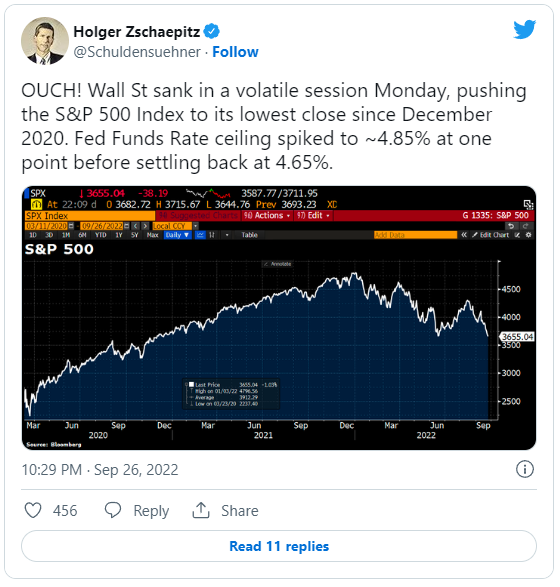
Task: Open the tweet info circle icon
Action: (524, 469)
